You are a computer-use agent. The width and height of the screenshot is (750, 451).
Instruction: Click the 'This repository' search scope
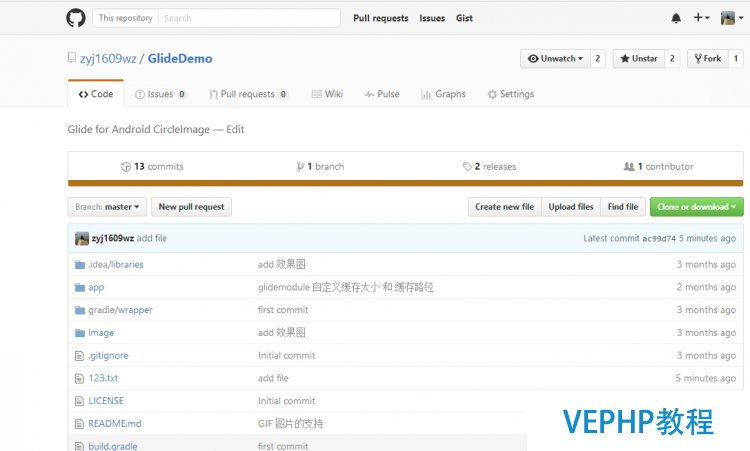126,18
